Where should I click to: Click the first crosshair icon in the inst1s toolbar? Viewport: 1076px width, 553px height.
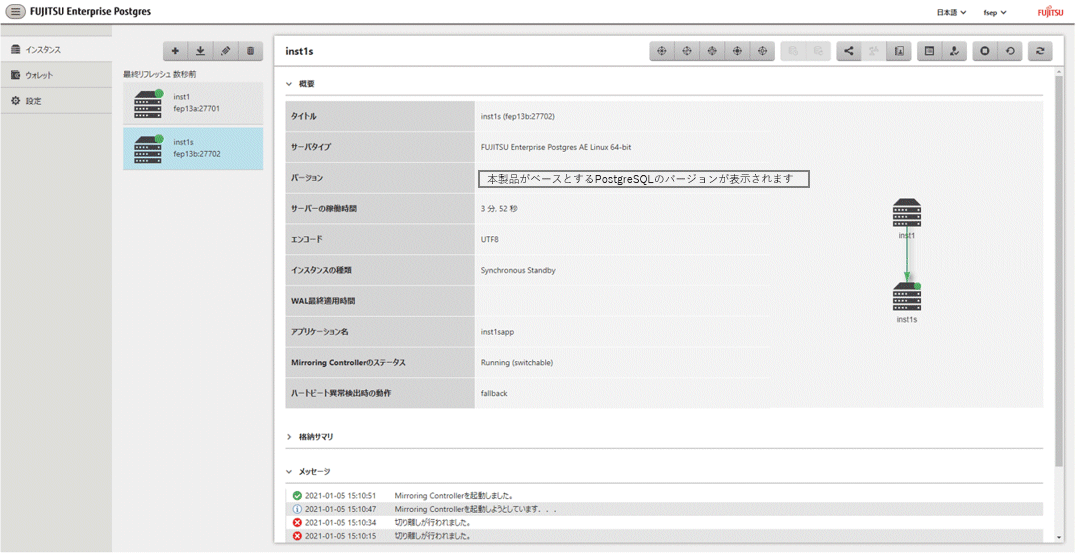[662, 51]
